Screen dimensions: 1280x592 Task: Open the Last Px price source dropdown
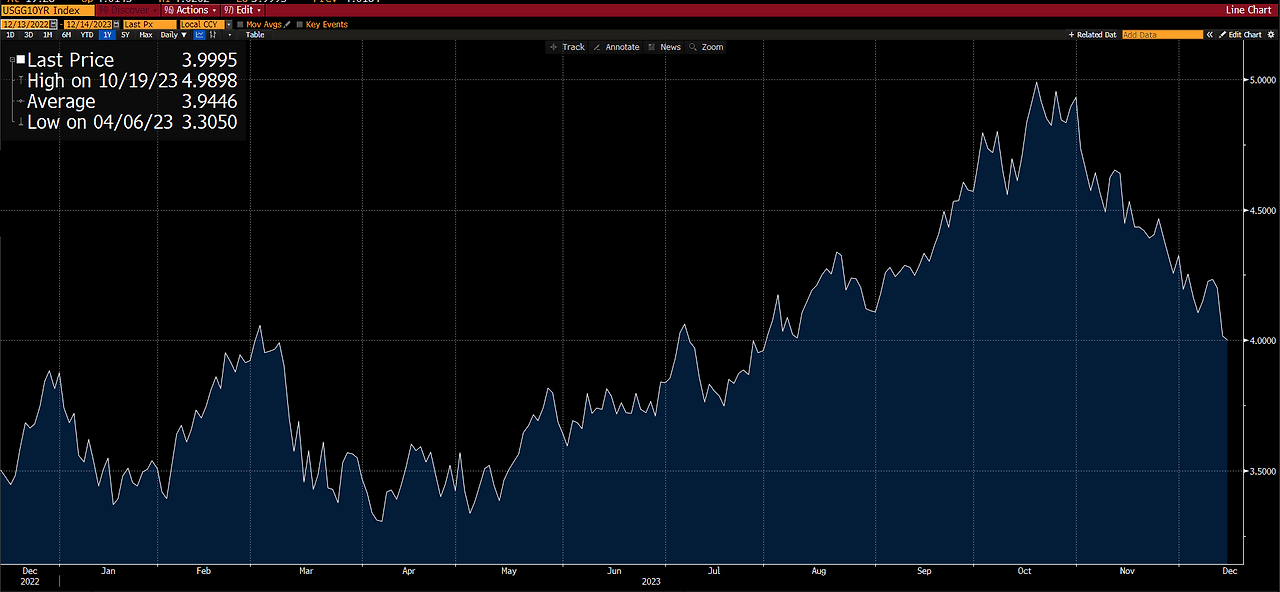147,23
